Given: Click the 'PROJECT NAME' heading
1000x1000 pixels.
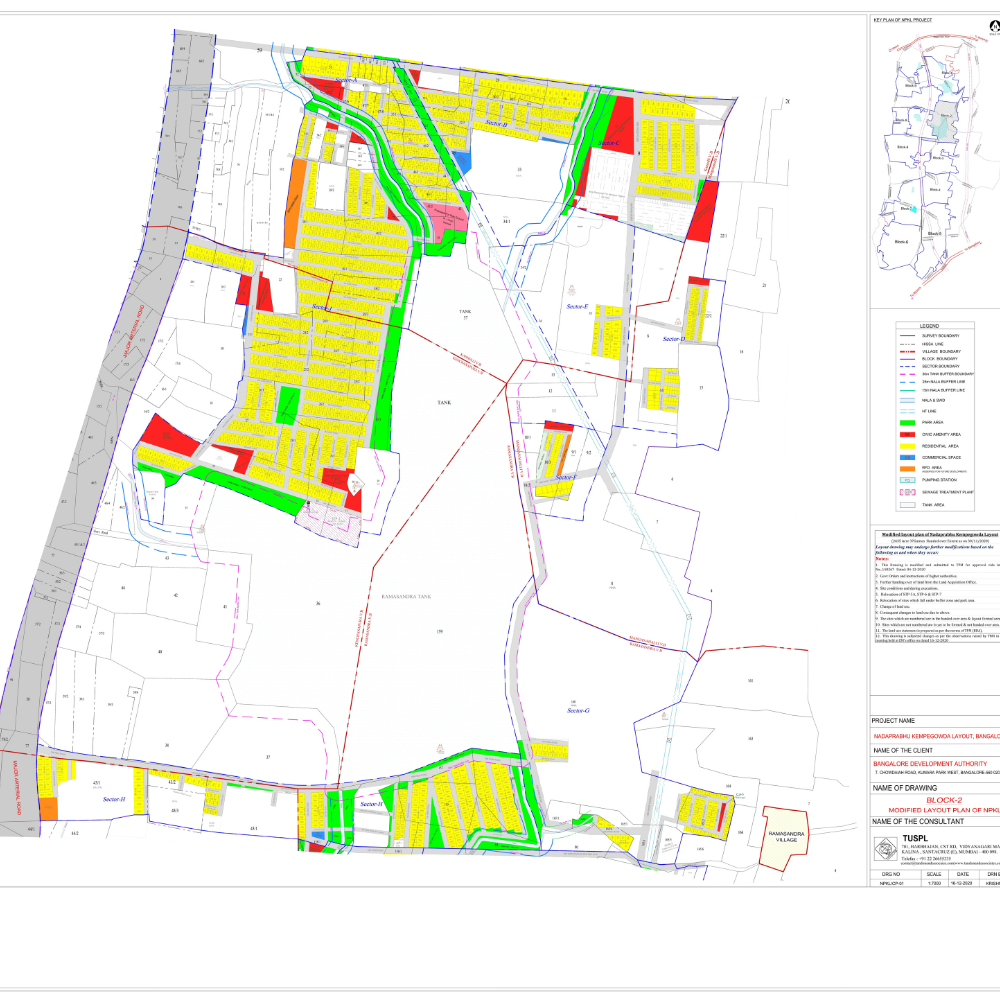Looking at the screenshot, I should (893, 721).
